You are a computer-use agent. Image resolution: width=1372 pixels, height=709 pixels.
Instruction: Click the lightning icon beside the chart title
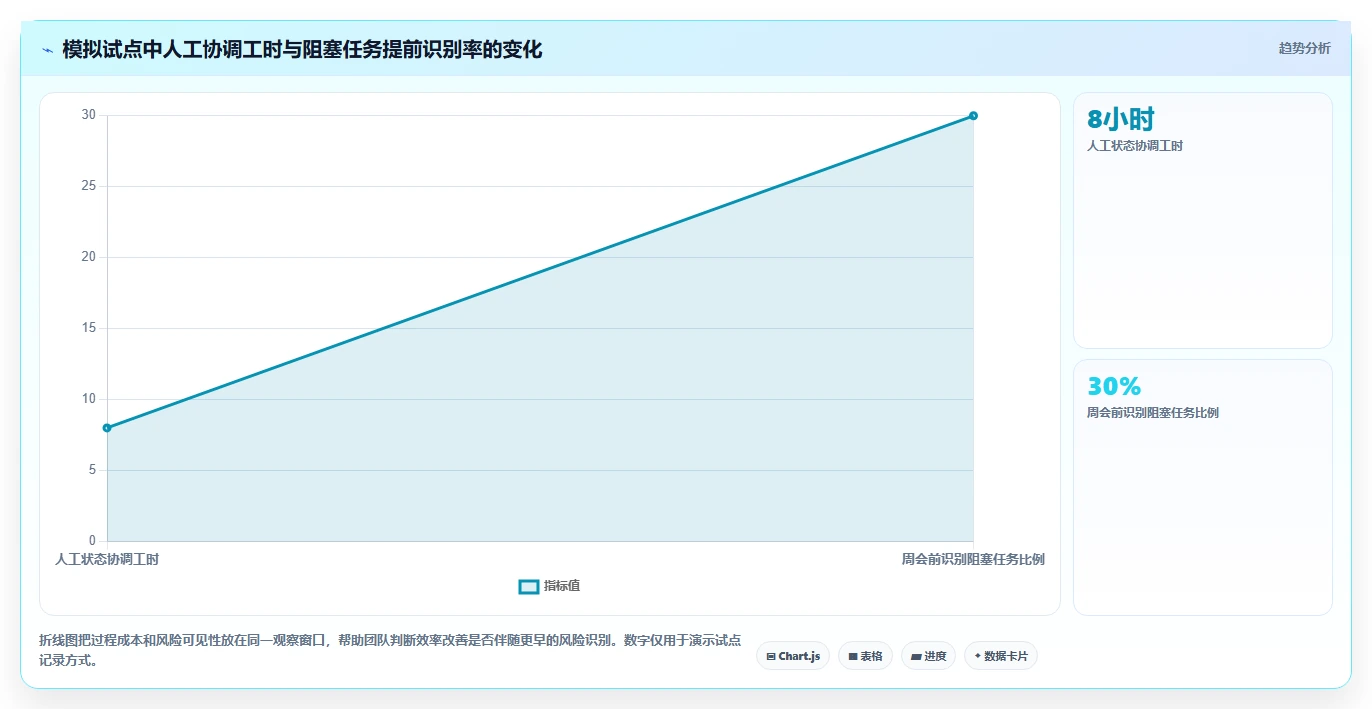47,50
